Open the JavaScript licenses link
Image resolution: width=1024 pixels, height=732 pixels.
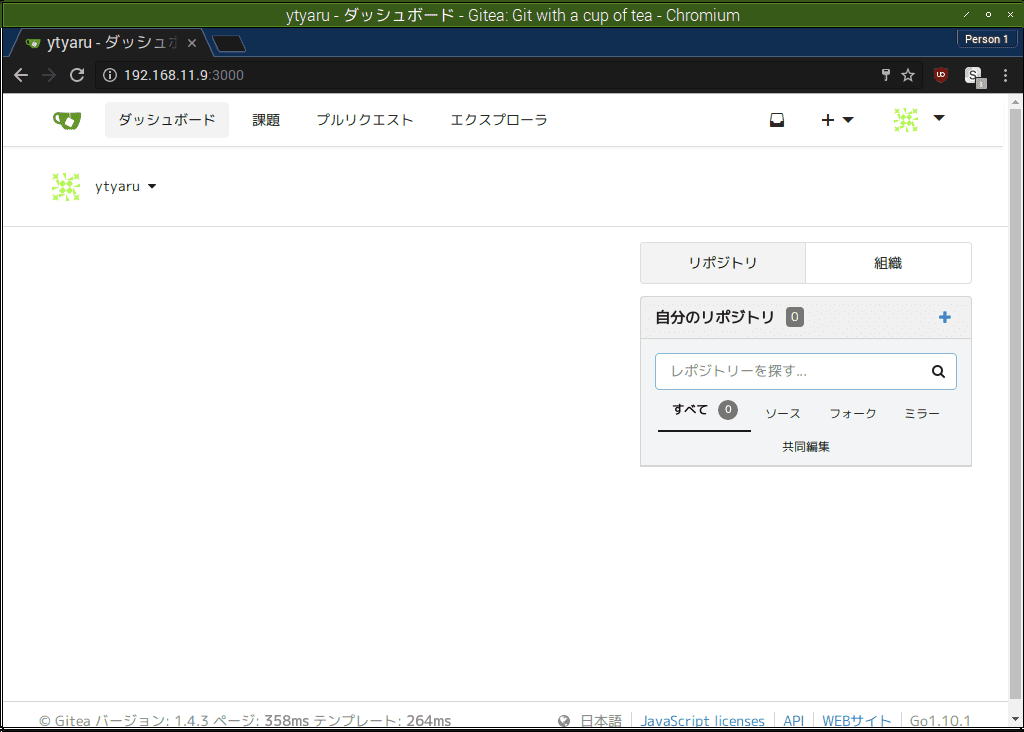(x=702, y=720)
